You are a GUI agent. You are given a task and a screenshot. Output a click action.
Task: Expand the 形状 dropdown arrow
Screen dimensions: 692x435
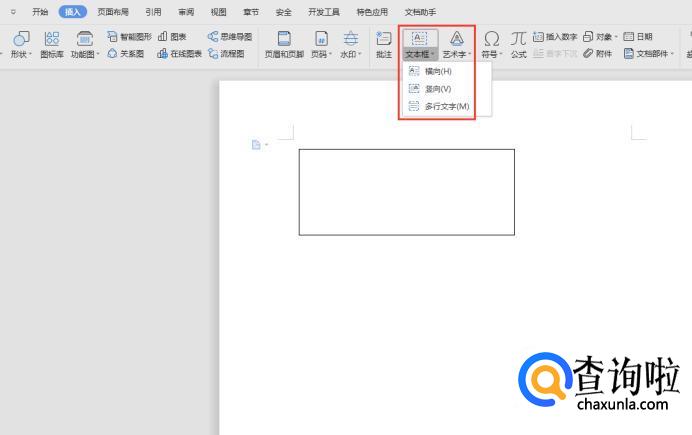tap(30, 54)
